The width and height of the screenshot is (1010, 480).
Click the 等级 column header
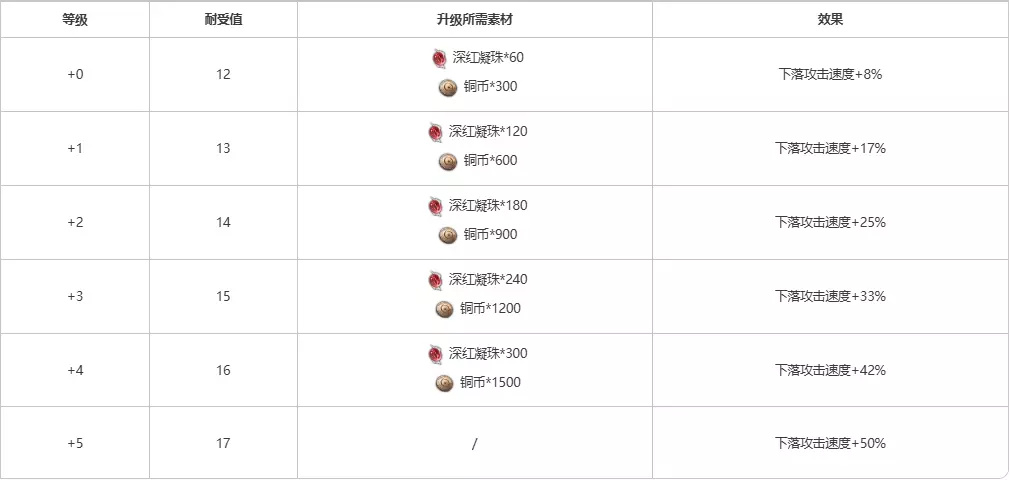(x=75, y=20)
